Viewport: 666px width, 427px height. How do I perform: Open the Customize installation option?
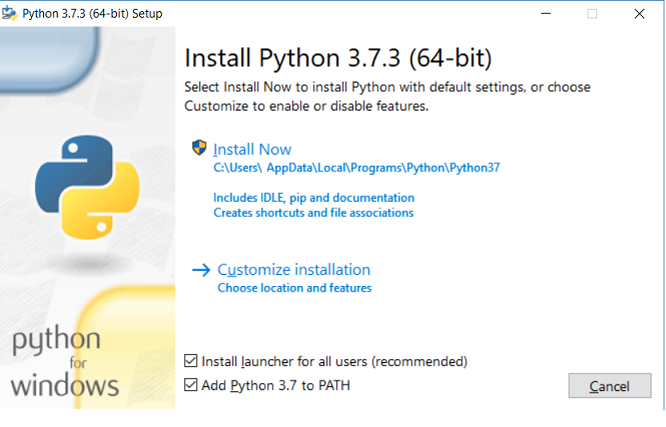(293, 270)
